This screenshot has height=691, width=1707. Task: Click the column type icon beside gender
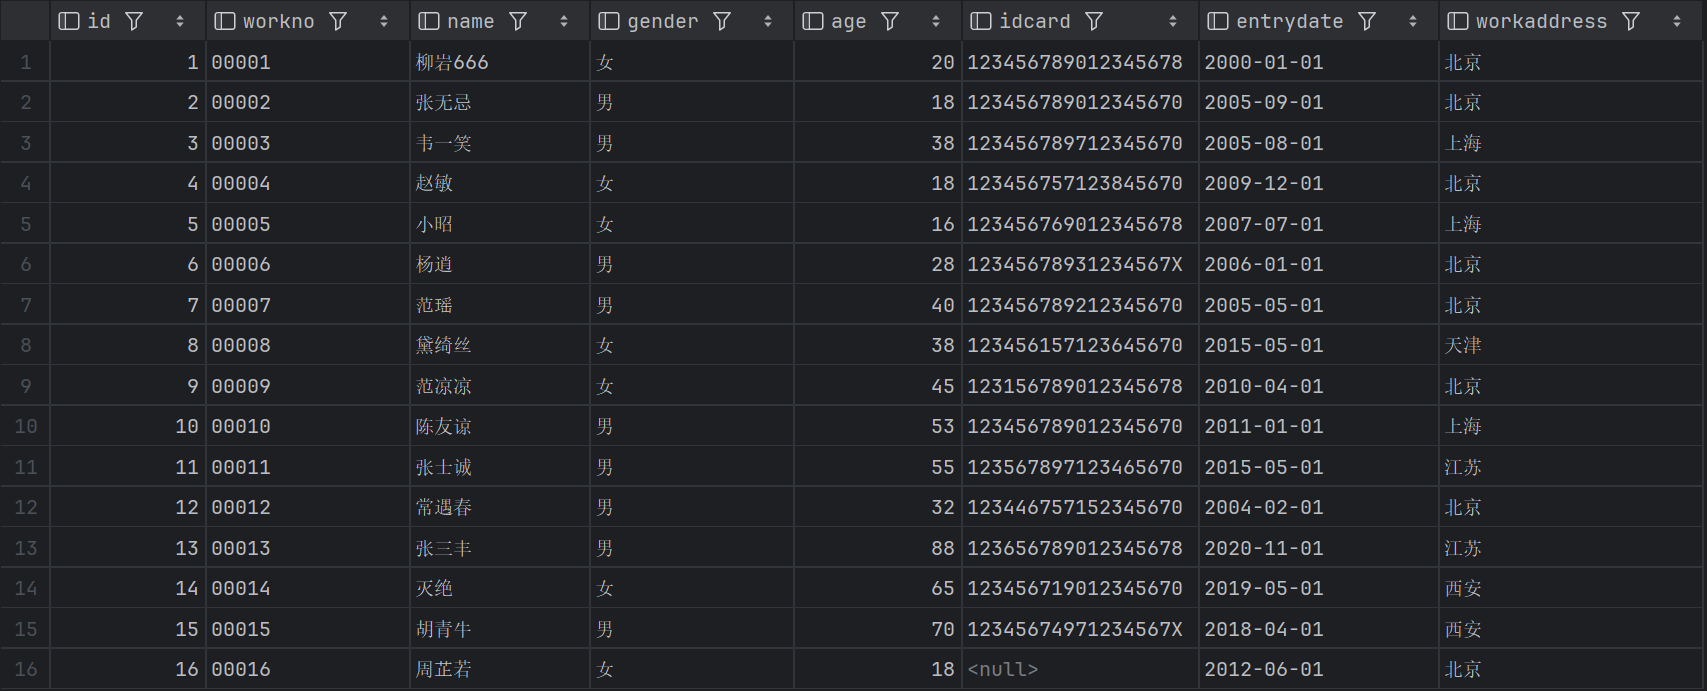point(609,21)
